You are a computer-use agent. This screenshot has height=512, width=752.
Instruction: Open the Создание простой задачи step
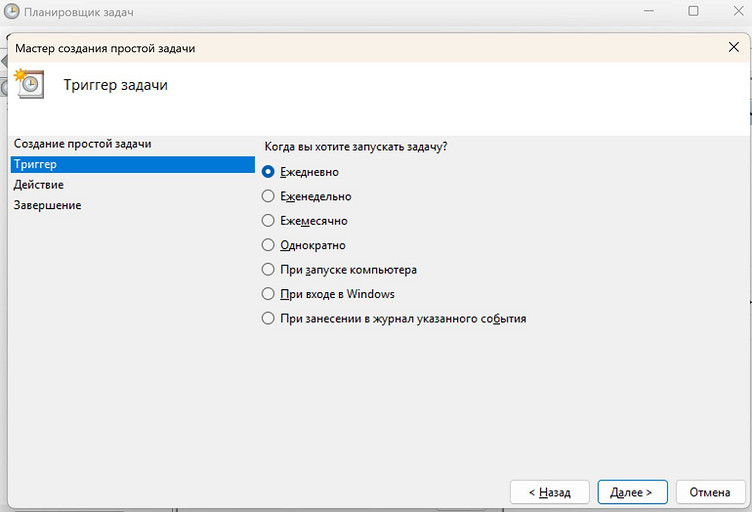[82, 144]
